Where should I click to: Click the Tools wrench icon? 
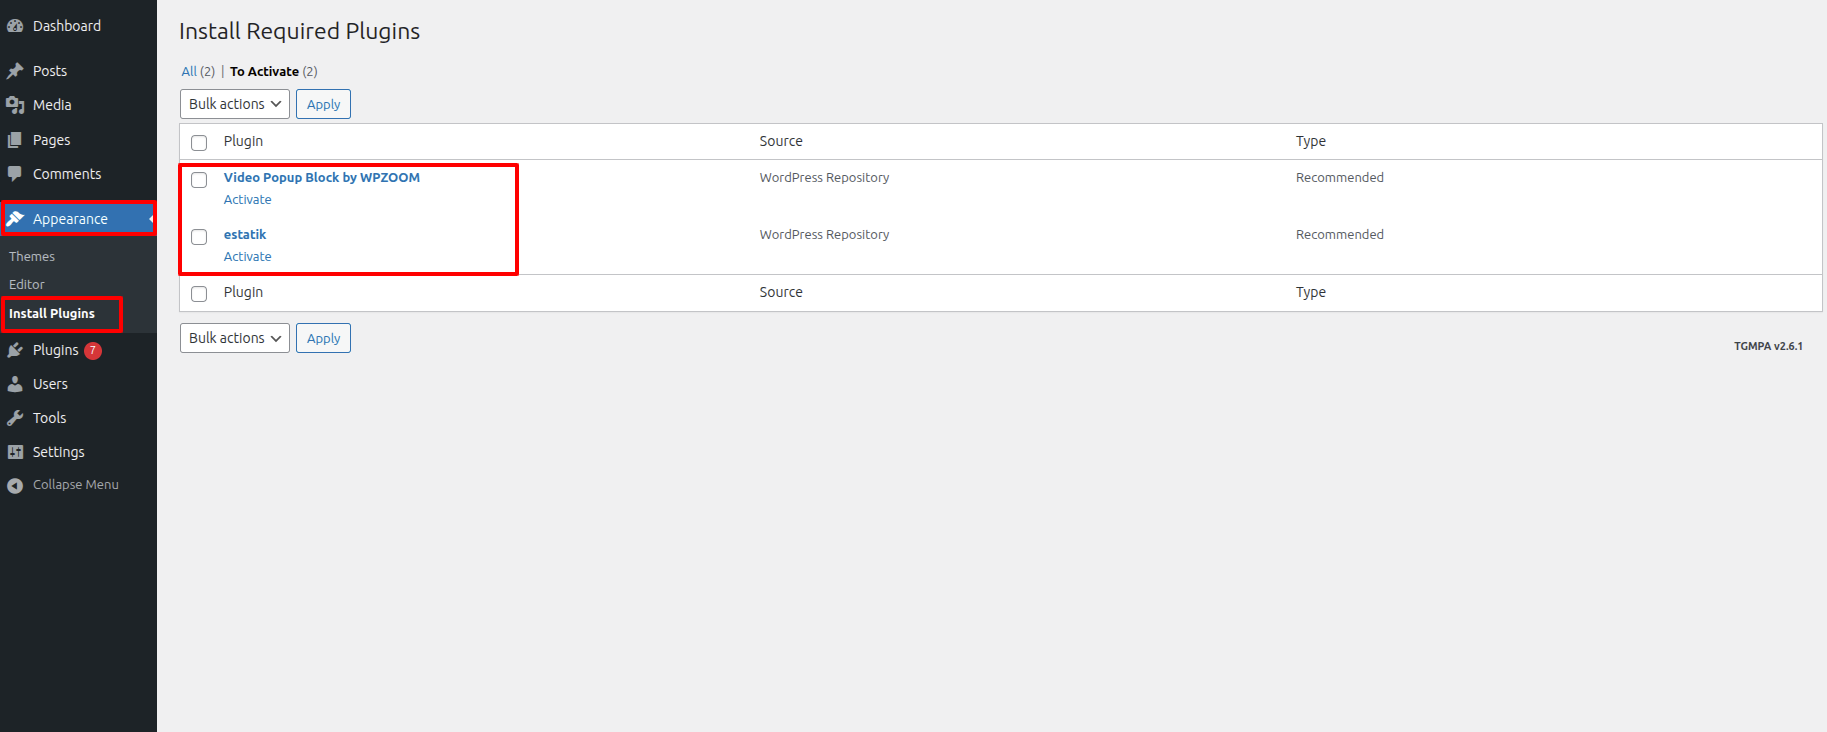15,418
